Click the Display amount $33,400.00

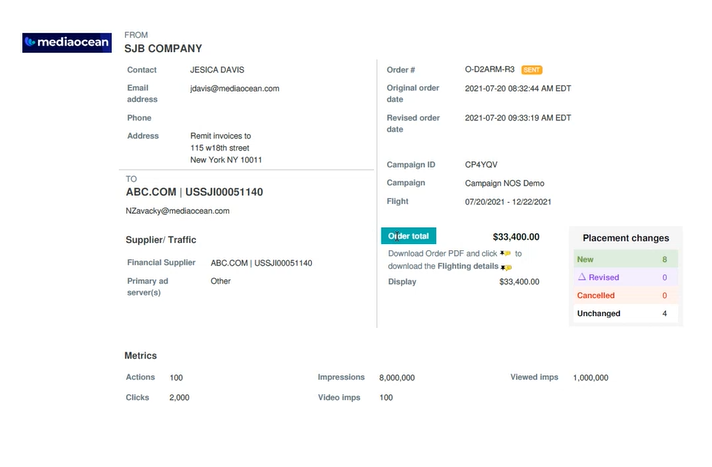point(519,282)
